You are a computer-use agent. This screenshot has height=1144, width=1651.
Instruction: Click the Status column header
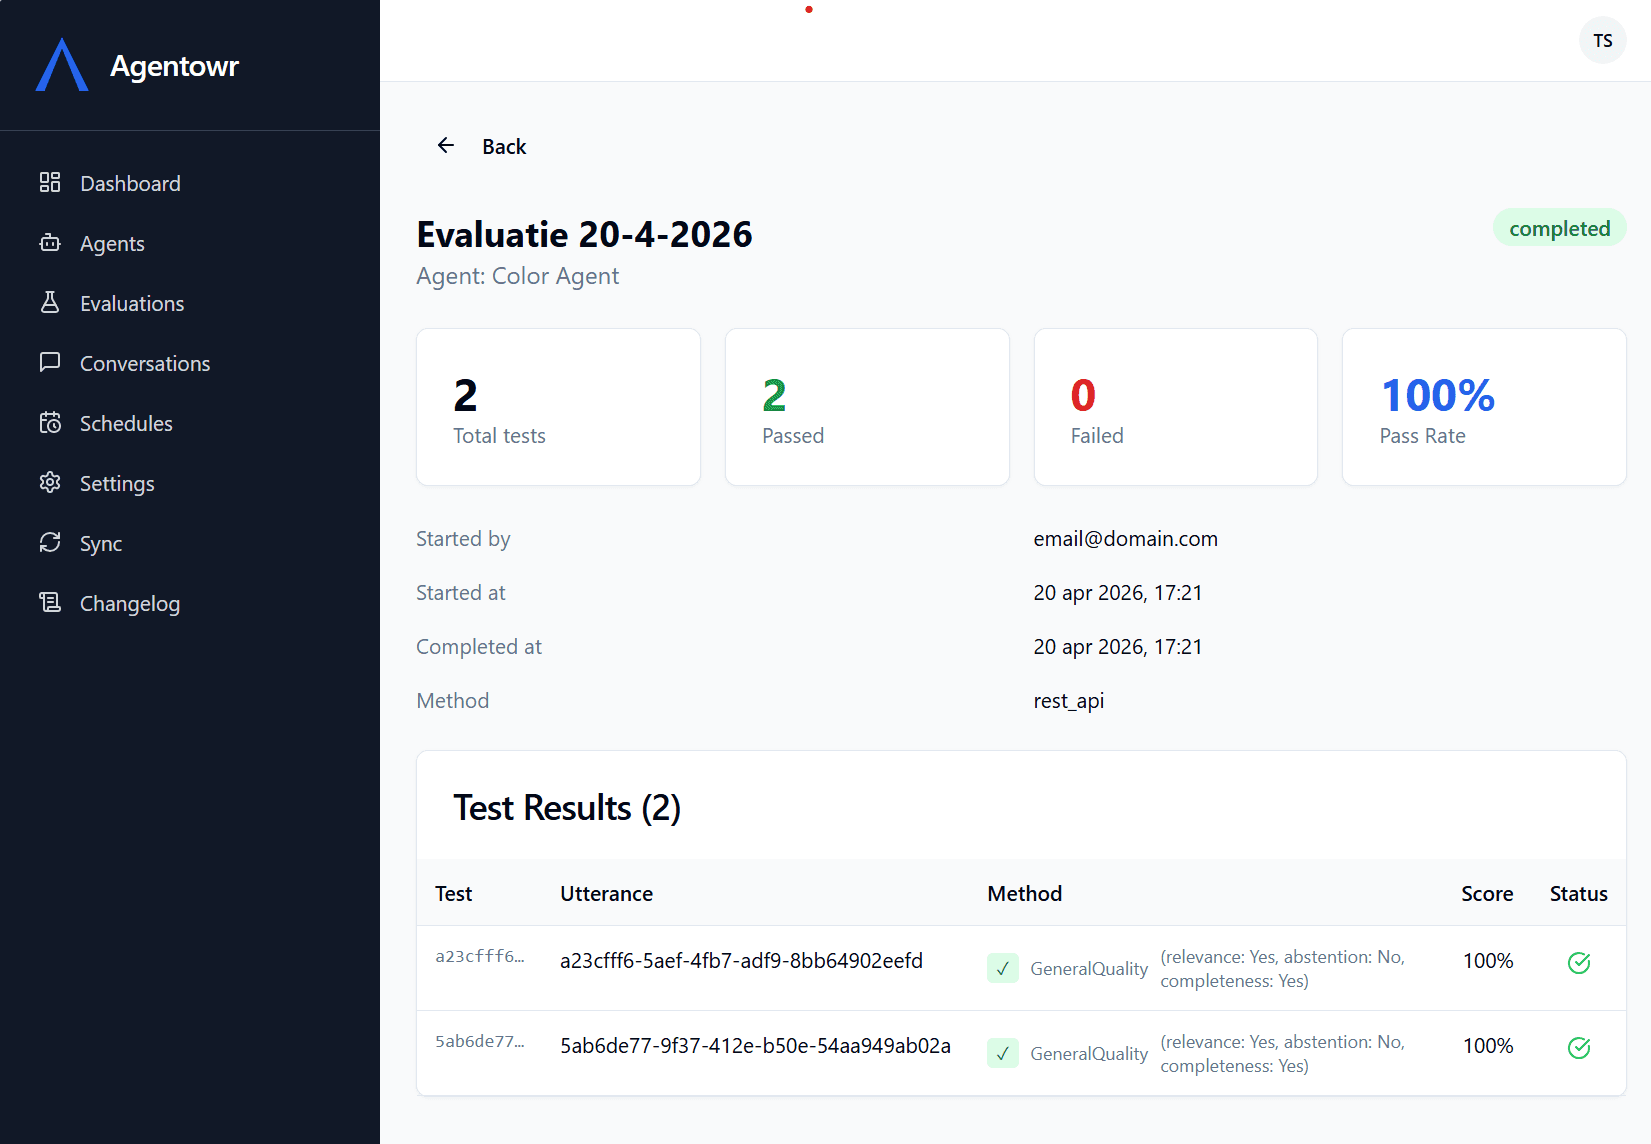click(x=1578, y=894)
